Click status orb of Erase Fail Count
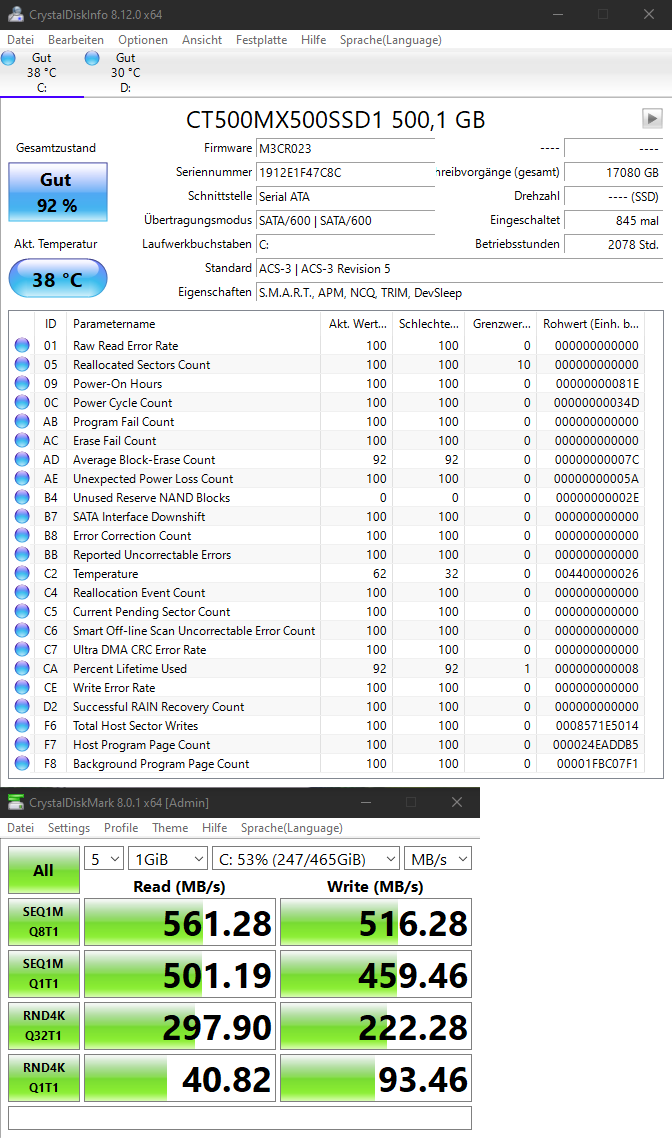672x1138 pixels. [x=22, y=441]
